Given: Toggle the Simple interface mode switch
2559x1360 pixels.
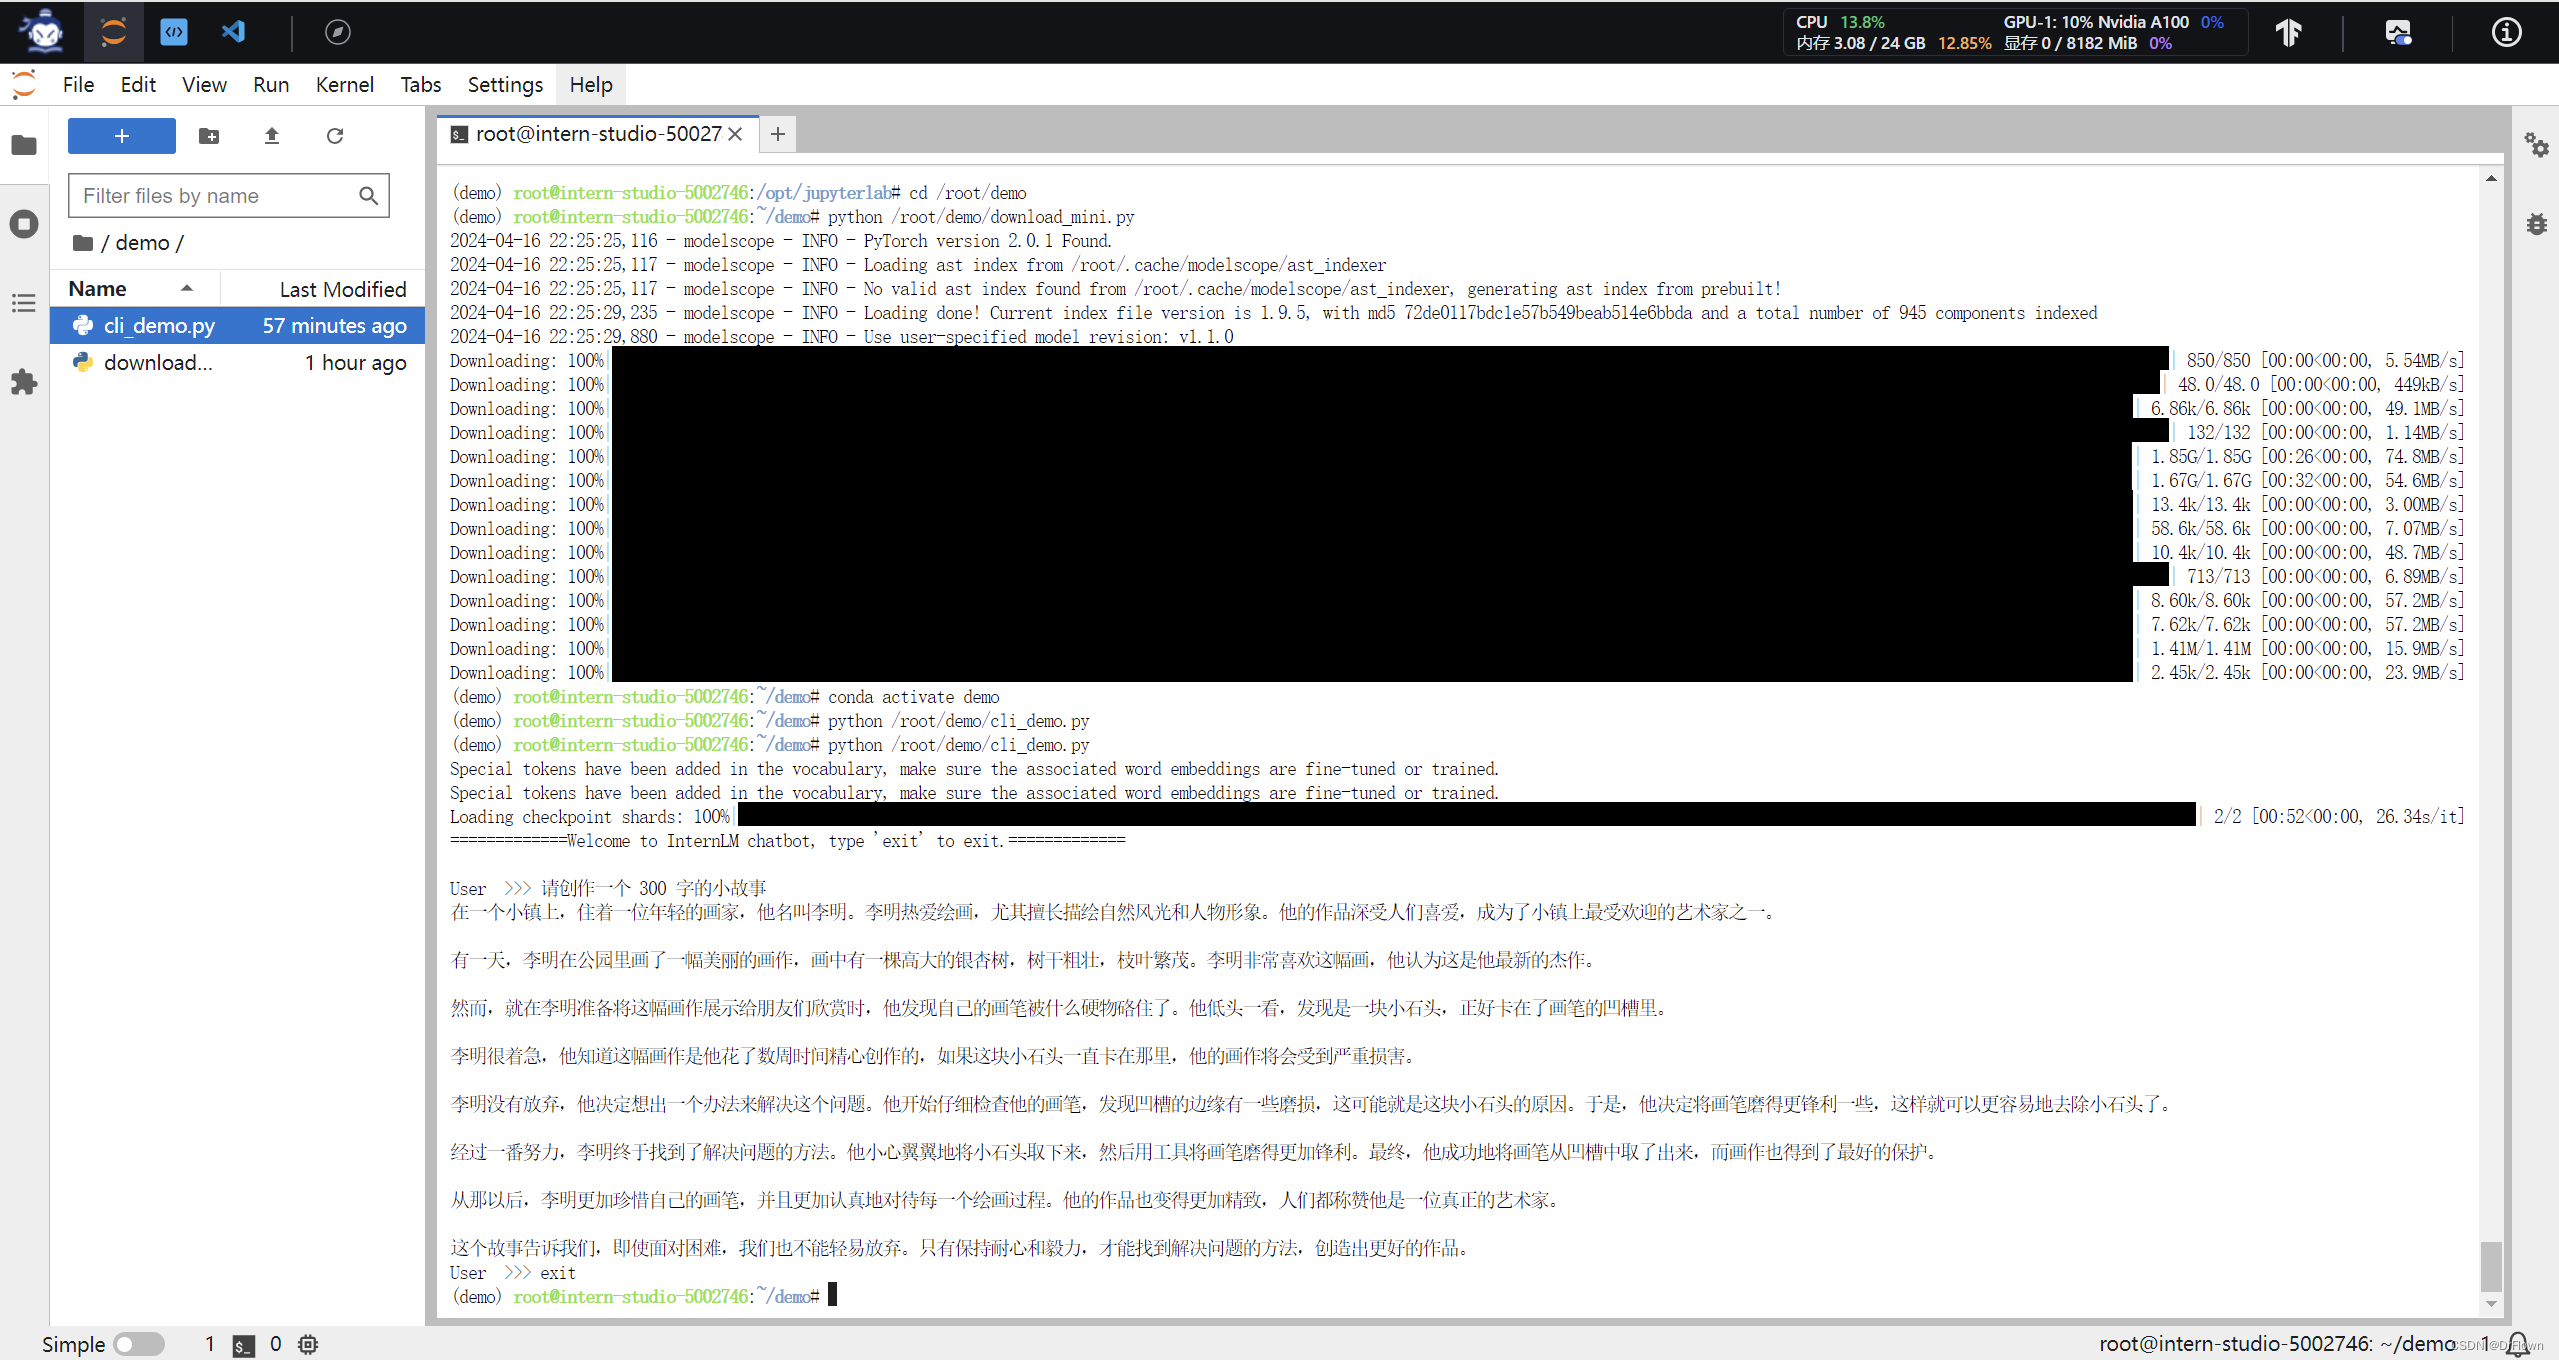Looking at the screenshot, I should click(130, 1343).
